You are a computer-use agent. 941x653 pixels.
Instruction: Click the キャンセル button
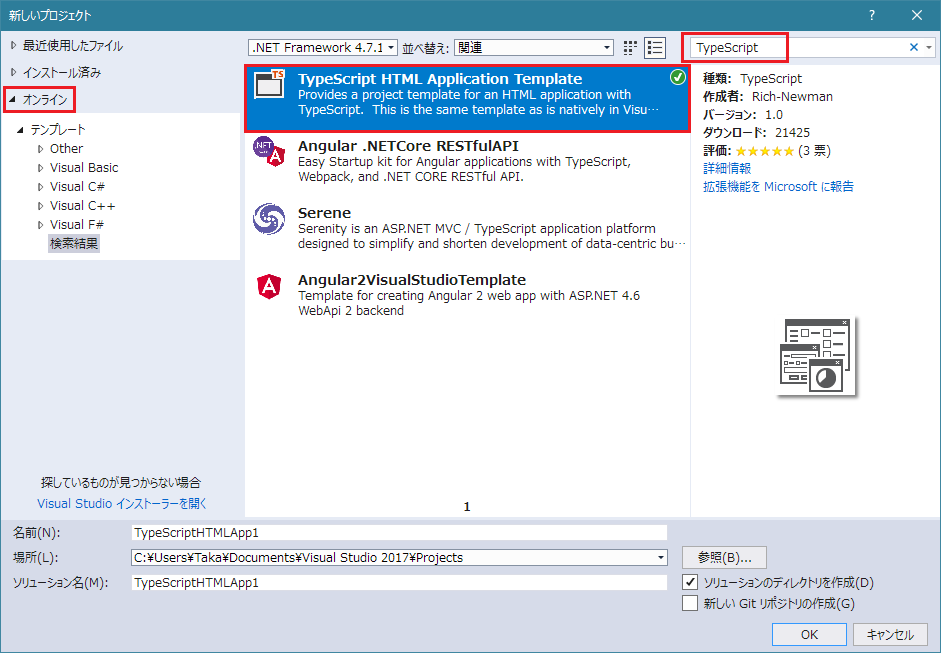[891, 634]
